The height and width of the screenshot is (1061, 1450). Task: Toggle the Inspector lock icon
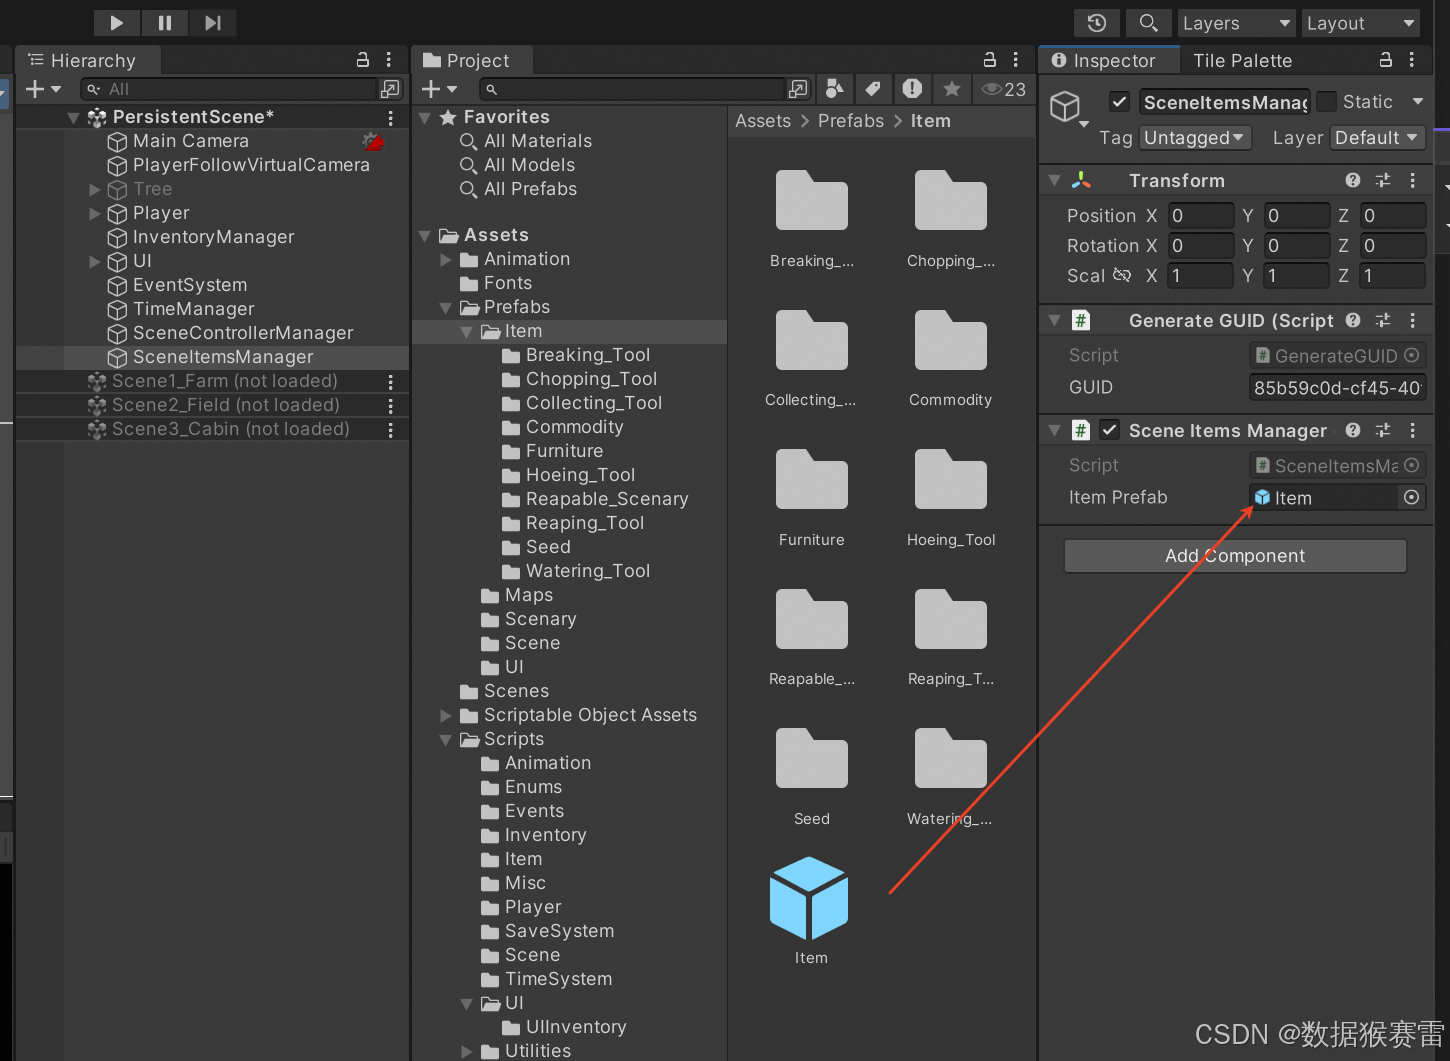[1386, 60]
